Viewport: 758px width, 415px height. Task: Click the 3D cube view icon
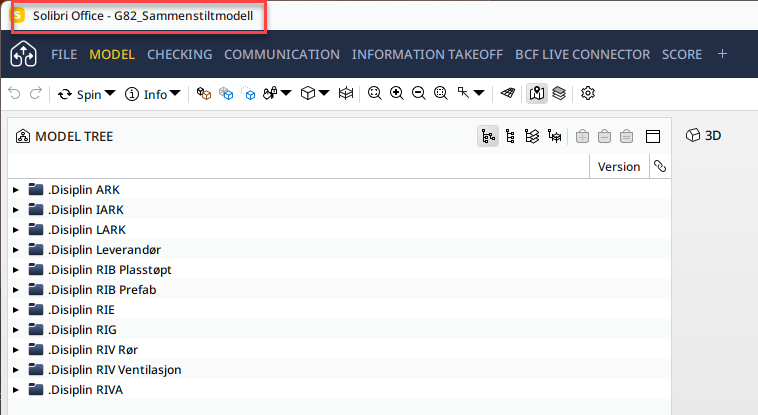click(308, 93)
